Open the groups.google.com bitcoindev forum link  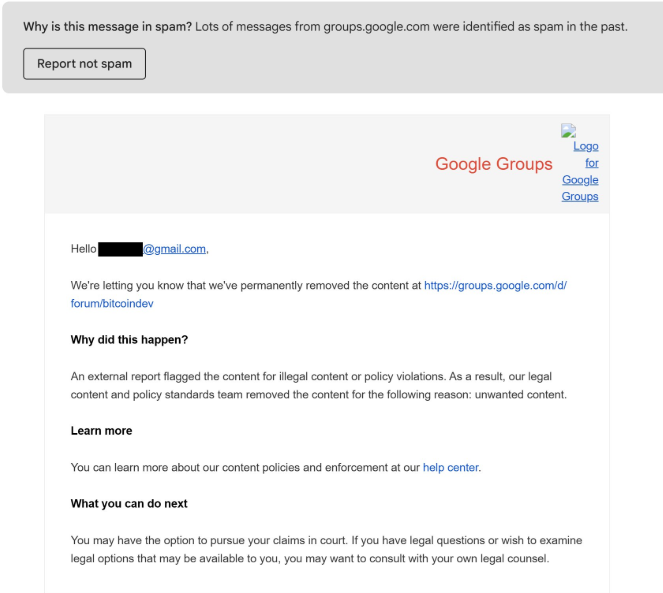coord(495,285)
